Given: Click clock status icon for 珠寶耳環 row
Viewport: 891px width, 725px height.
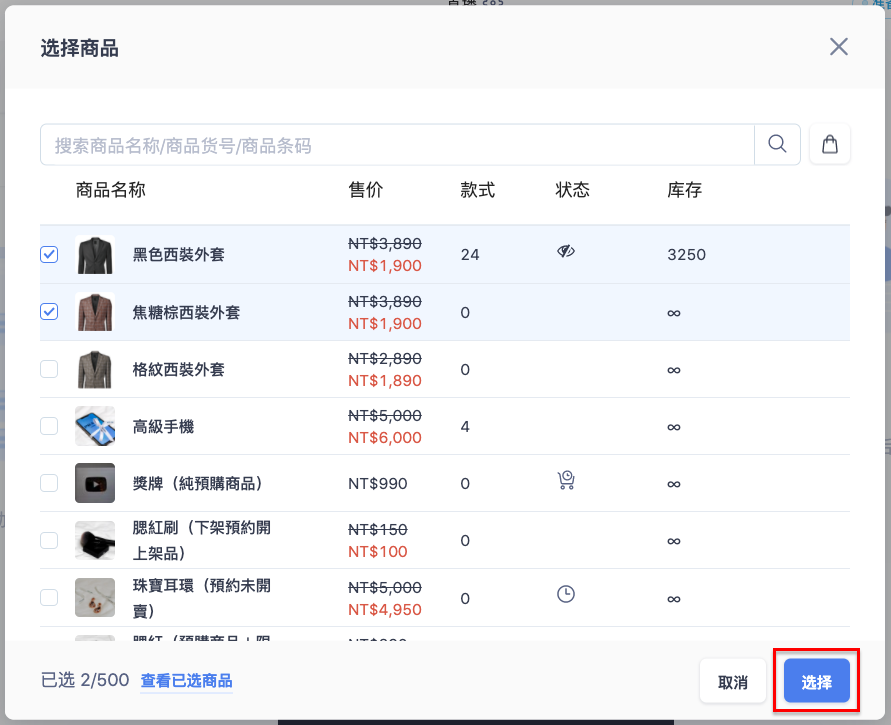Looking at the screenshot, I should (x=565, y=594).
